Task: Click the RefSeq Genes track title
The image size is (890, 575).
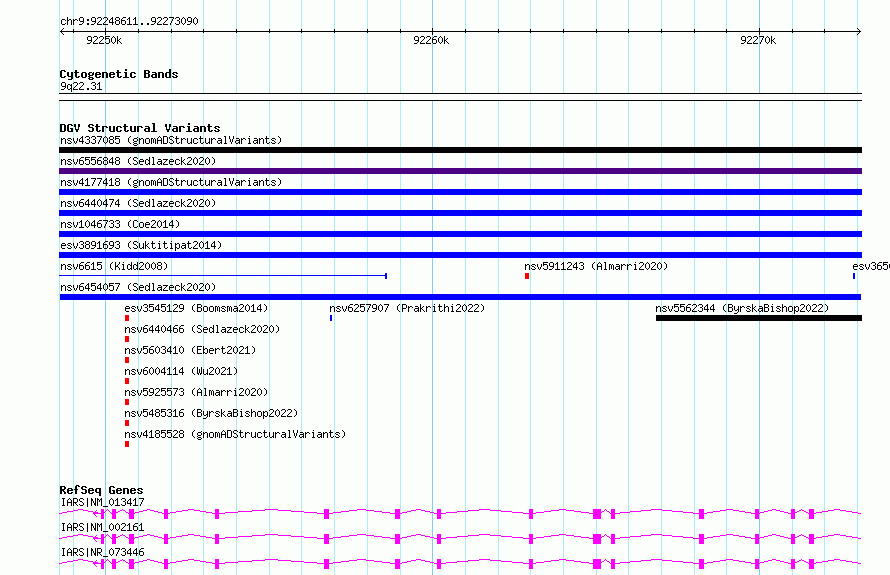Action: click(101, 490)
